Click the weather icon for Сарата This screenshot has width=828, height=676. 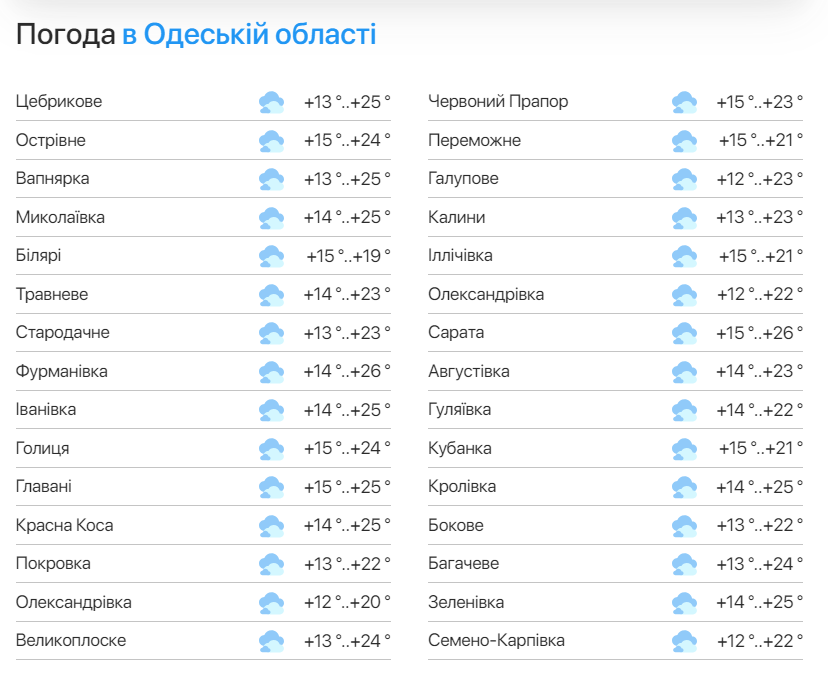[684, 333]
